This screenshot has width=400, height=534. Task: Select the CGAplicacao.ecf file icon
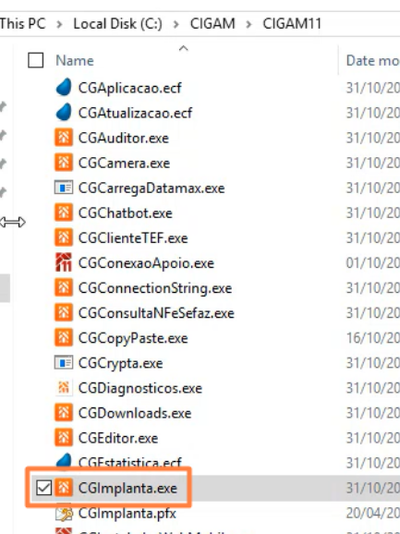(x=64, y=88)
